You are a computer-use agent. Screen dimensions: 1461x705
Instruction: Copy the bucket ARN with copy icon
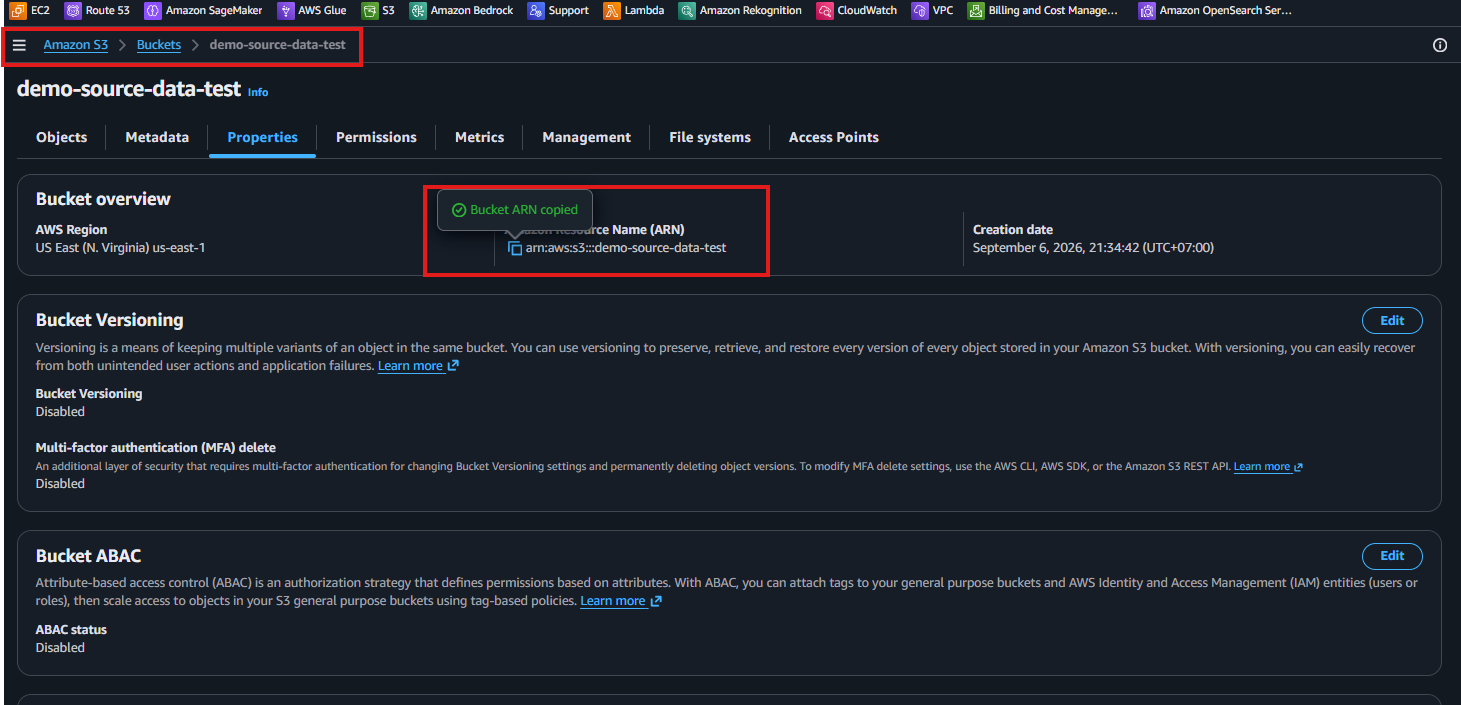pos(515,247)
